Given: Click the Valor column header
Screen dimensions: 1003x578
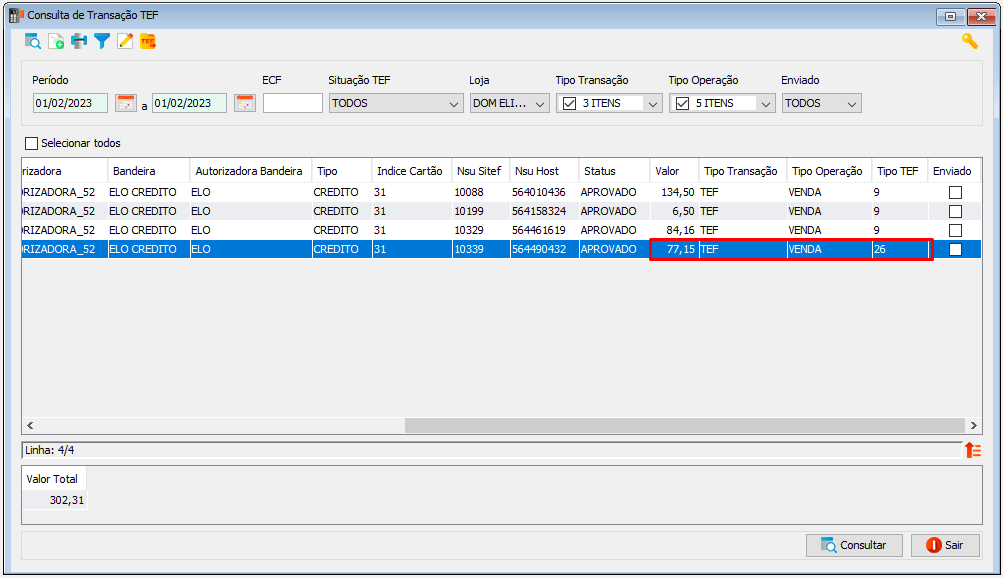Looking at the screenshot, I should pyautogui.click(x=674, y=171).
